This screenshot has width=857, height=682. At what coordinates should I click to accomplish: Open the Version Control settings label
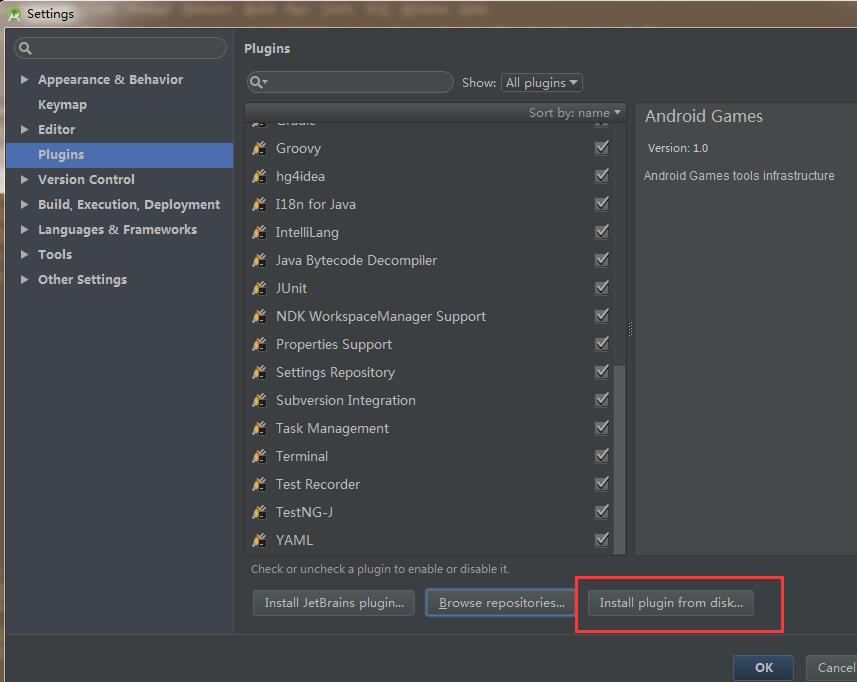point(86,179)
